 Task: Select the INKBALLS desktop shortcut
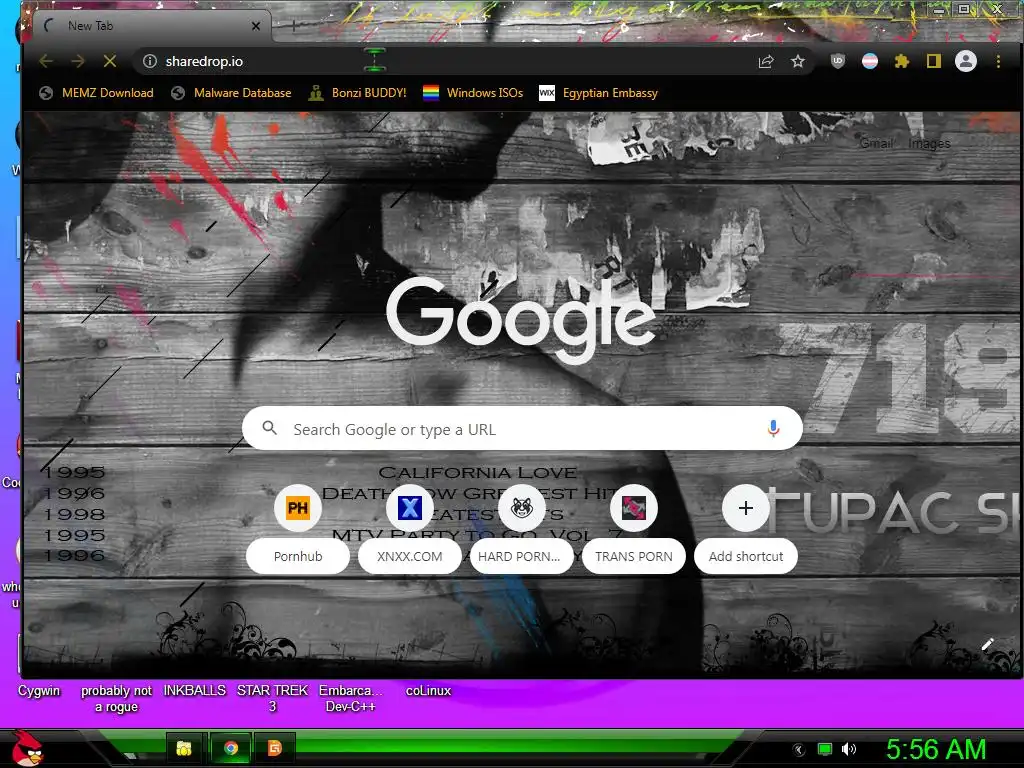pyautogui.click(x=195, y=690)
